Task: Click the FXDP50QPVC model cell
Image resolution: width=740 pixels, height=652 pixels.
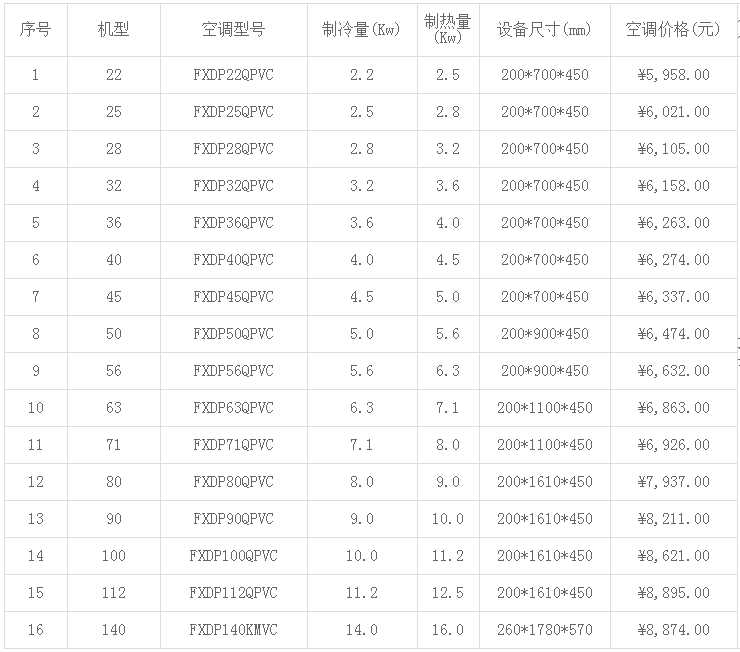Action: (x=233, y=334)
